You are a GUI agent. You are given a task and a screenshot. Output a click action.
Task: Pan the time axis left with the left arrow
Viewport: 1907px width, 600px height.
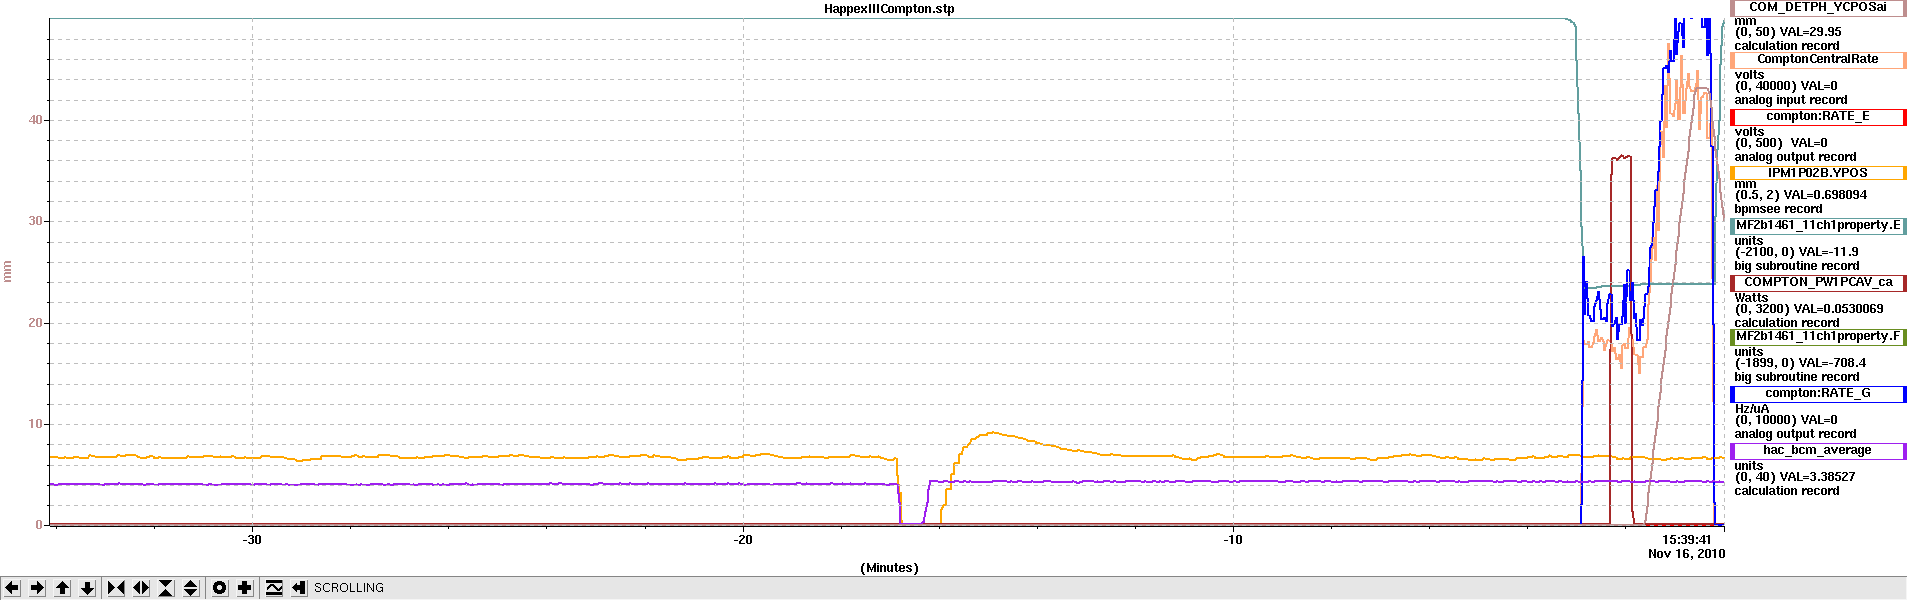click(x=12, y=588)
